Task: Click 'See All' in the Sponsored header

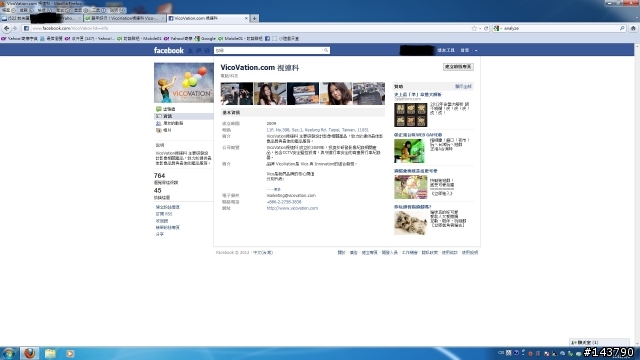Action: coord(463,87)
